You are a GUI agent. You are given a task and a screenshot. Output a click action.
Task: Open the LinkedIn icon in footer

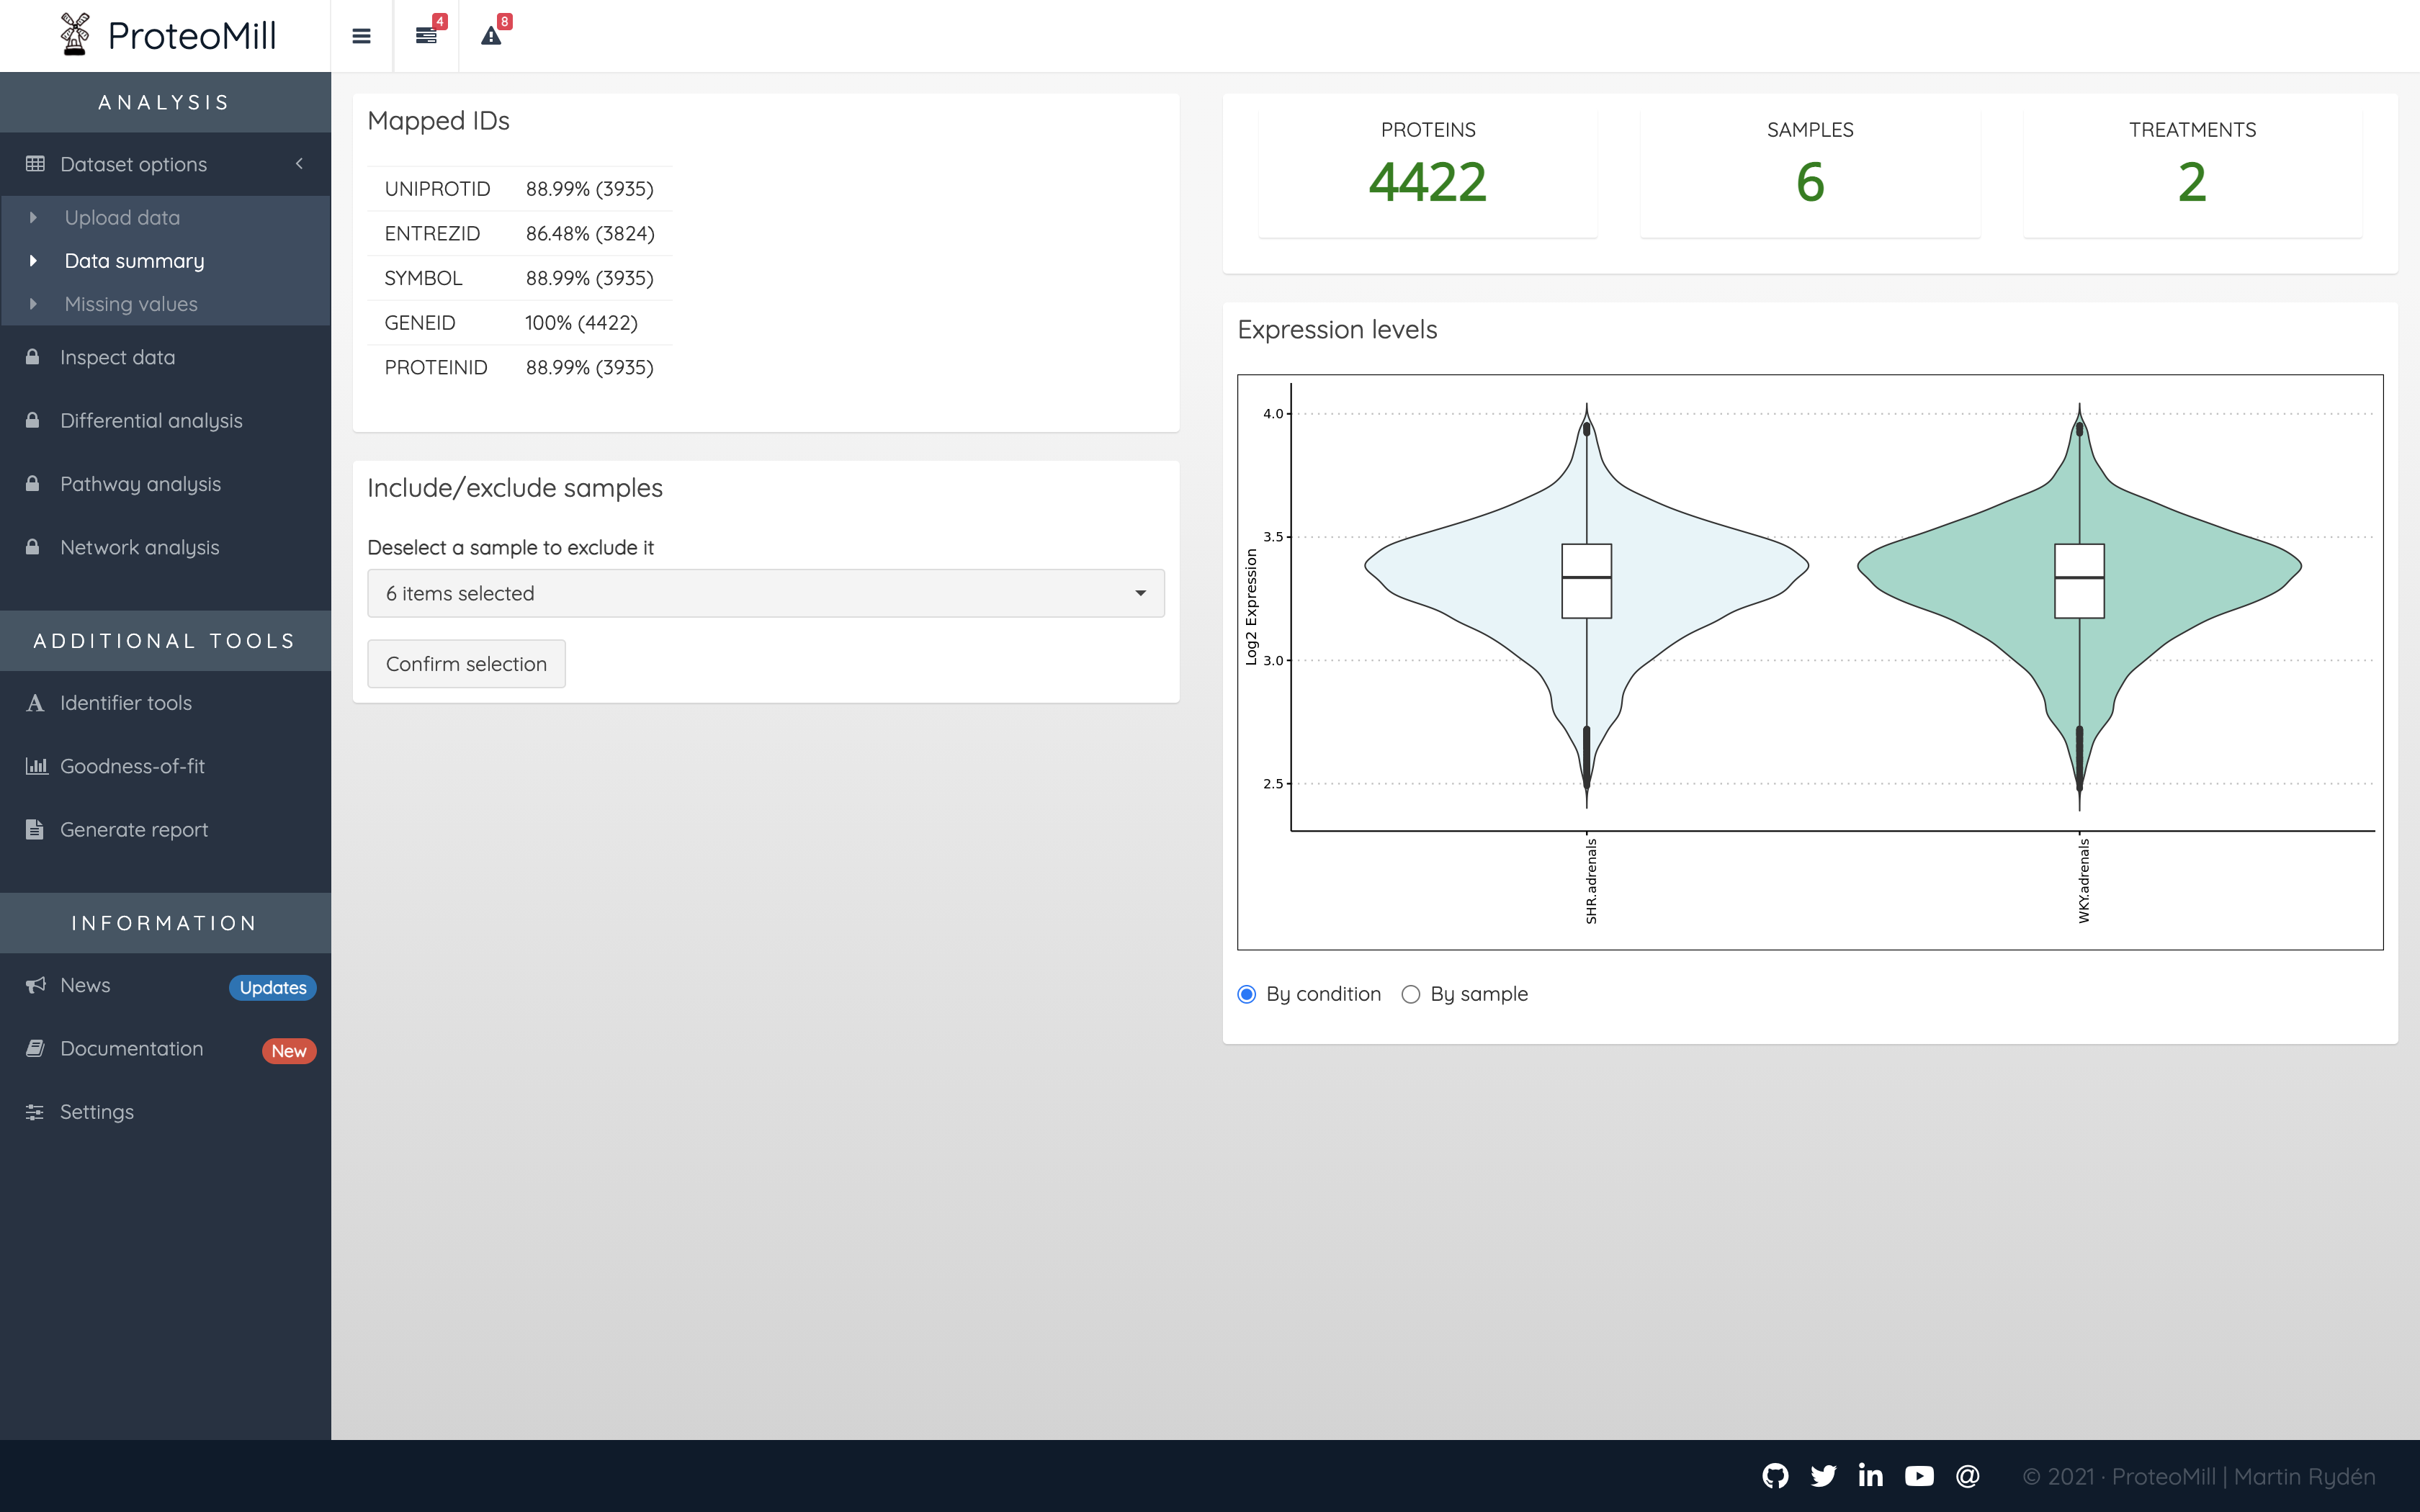(1870, 1476)
